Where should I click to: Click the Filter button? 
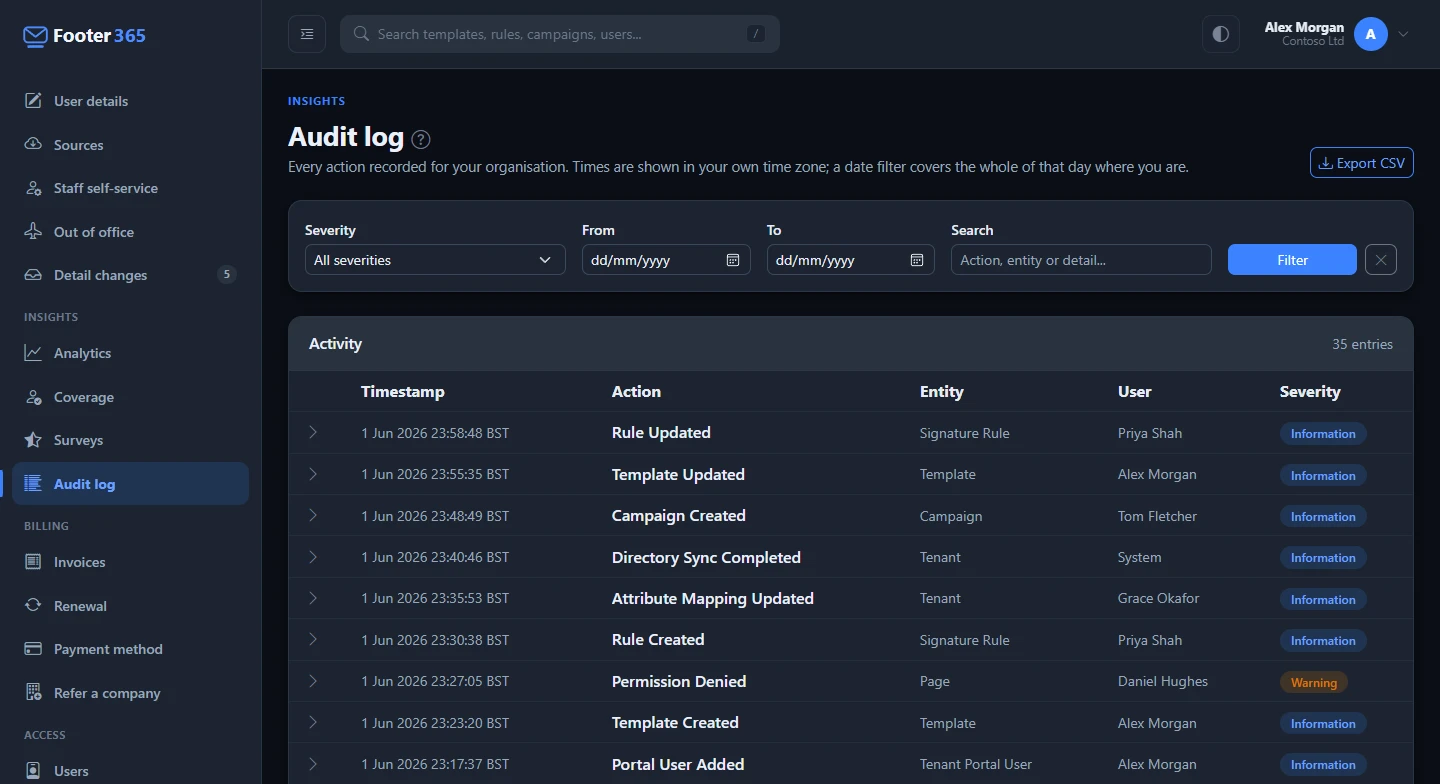click(x=1292, y=260)
